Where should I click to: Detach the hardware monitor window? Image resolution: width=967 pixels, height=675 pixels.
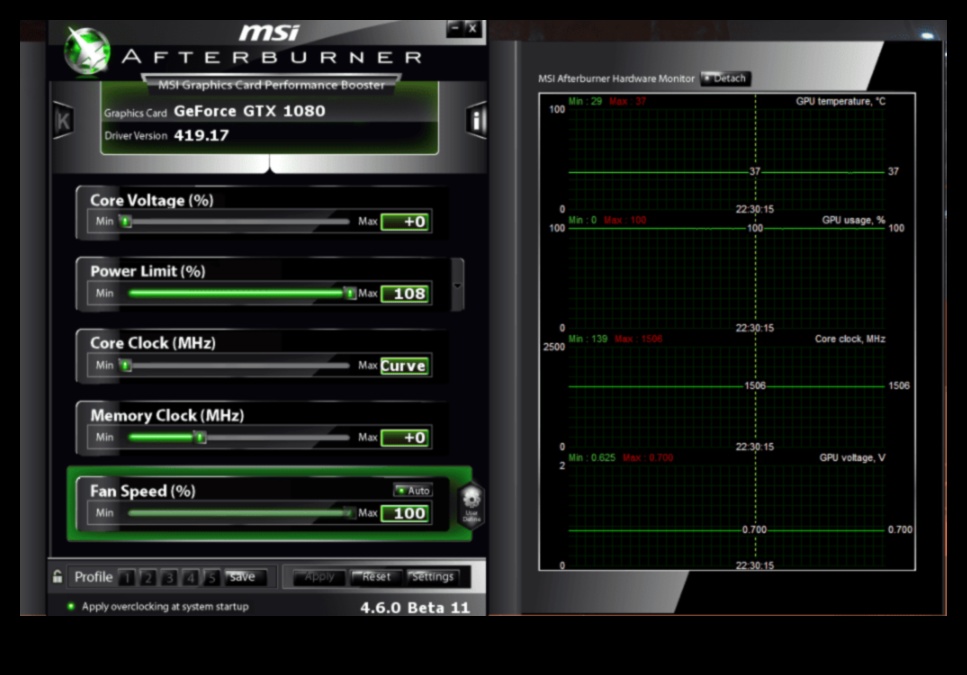coord(725,78)
